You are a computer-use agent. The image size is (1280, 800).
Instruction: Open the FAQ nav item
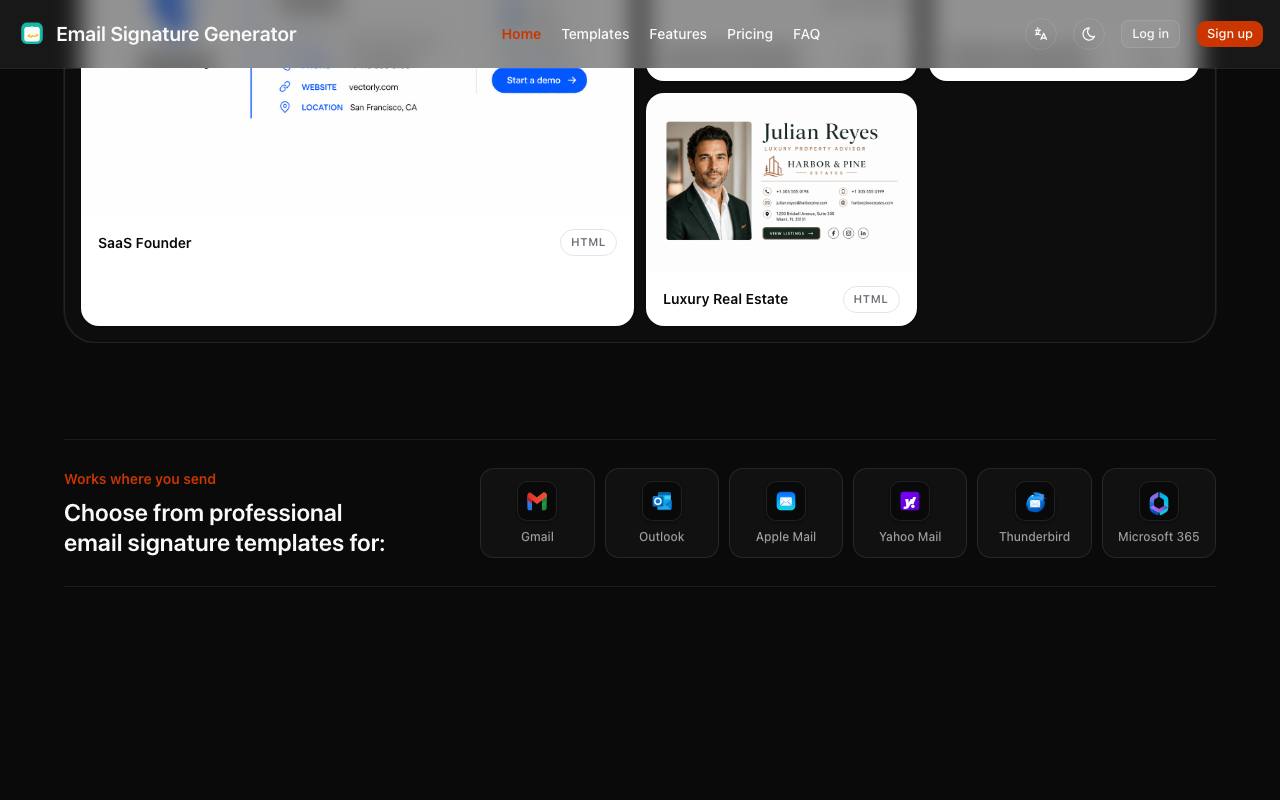(x=806, y=34)
